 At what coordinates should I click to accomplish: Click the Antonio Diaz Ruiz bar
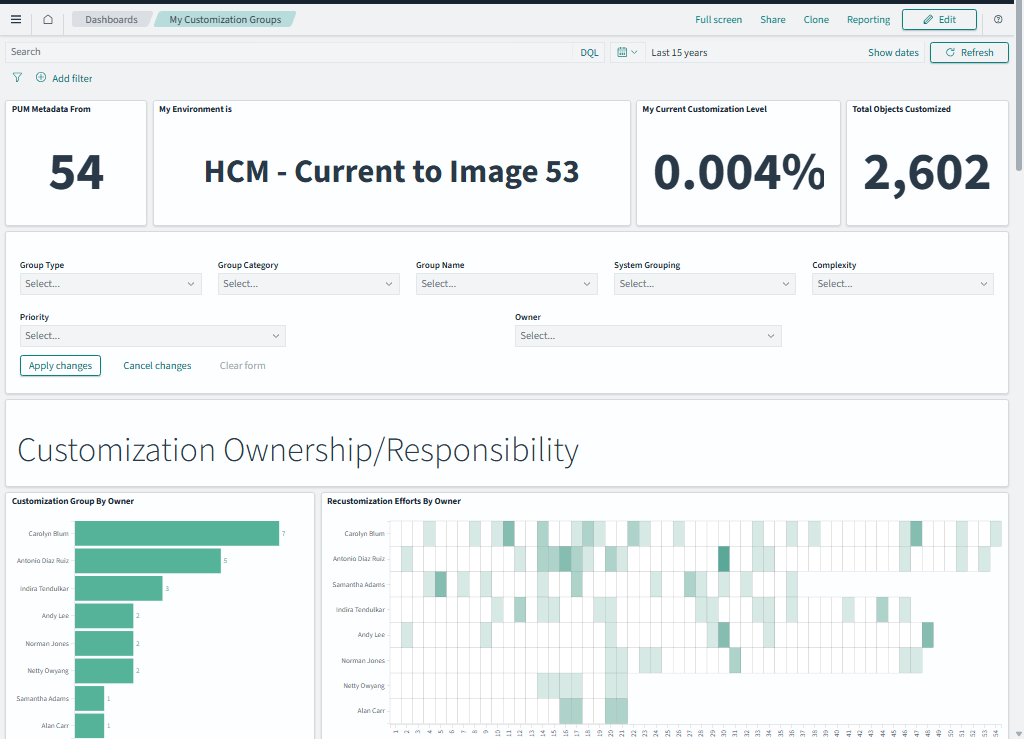point(148,561)
